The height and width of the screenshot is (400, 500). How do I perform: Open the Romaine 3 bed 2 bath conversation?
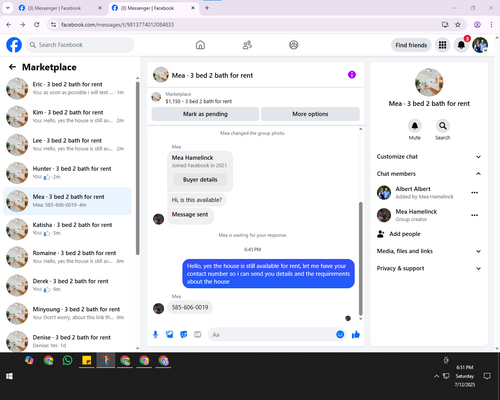click(68, 257)
